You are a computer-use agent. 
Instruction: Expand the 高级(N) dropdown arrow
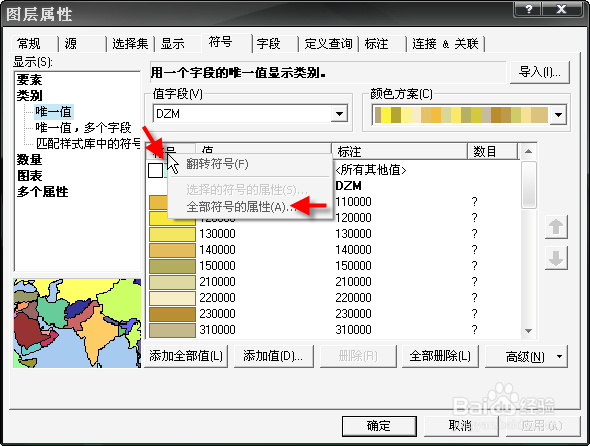click(559, 356)
